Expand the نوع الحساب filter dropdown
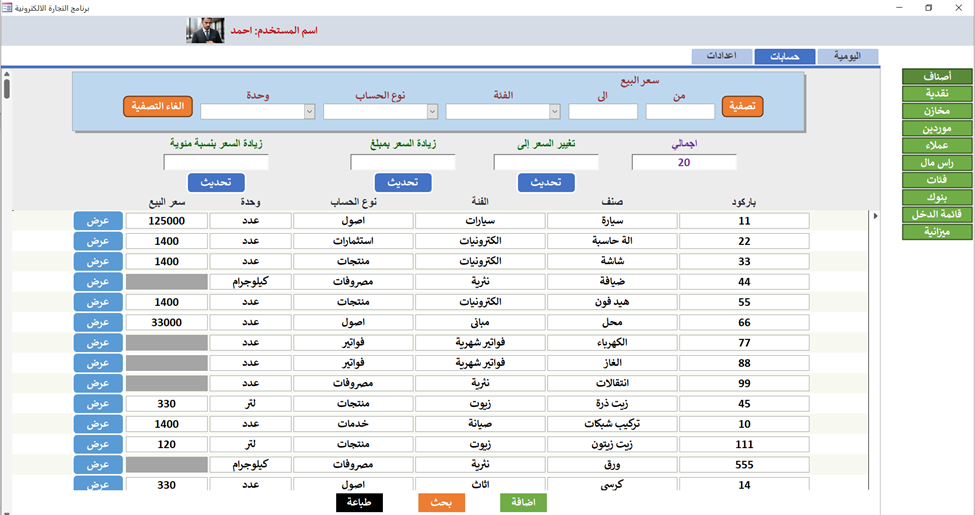The image size is (975, 515). coord(432,111)
